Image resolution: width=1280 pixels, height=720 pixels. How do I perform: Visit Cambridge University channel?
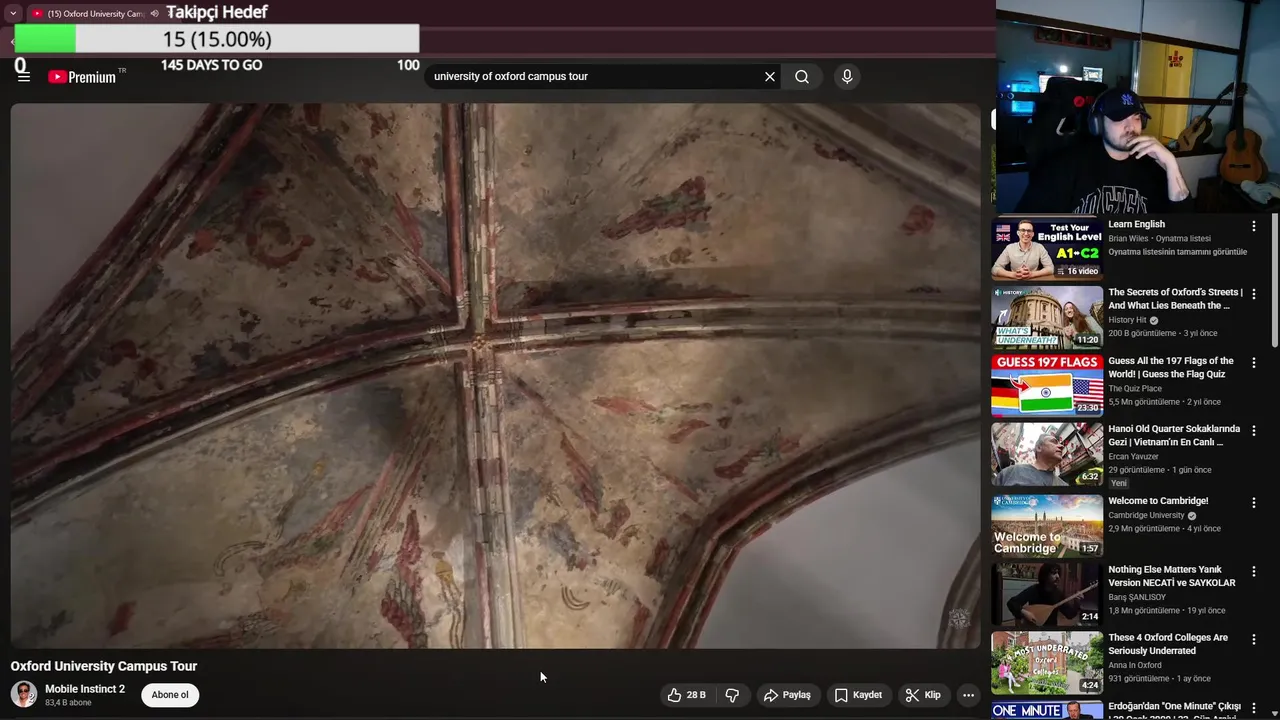point(1146,515)
